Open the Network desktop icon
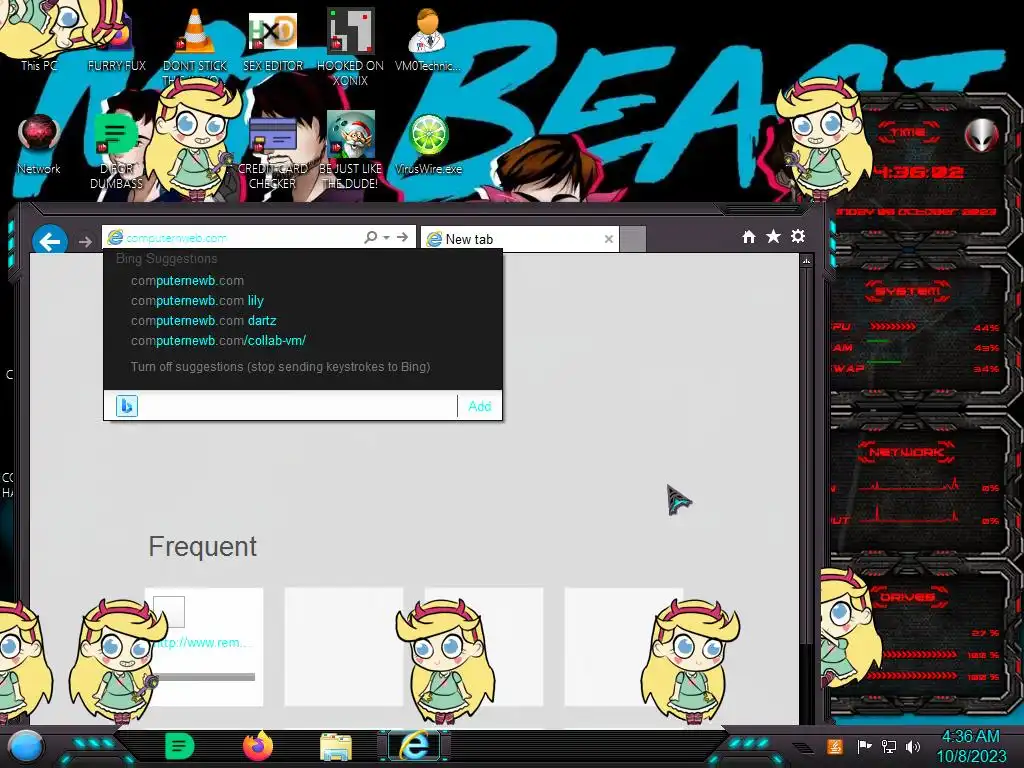The height and width of the screenshot is (768, 1024). tap(39, 144)
